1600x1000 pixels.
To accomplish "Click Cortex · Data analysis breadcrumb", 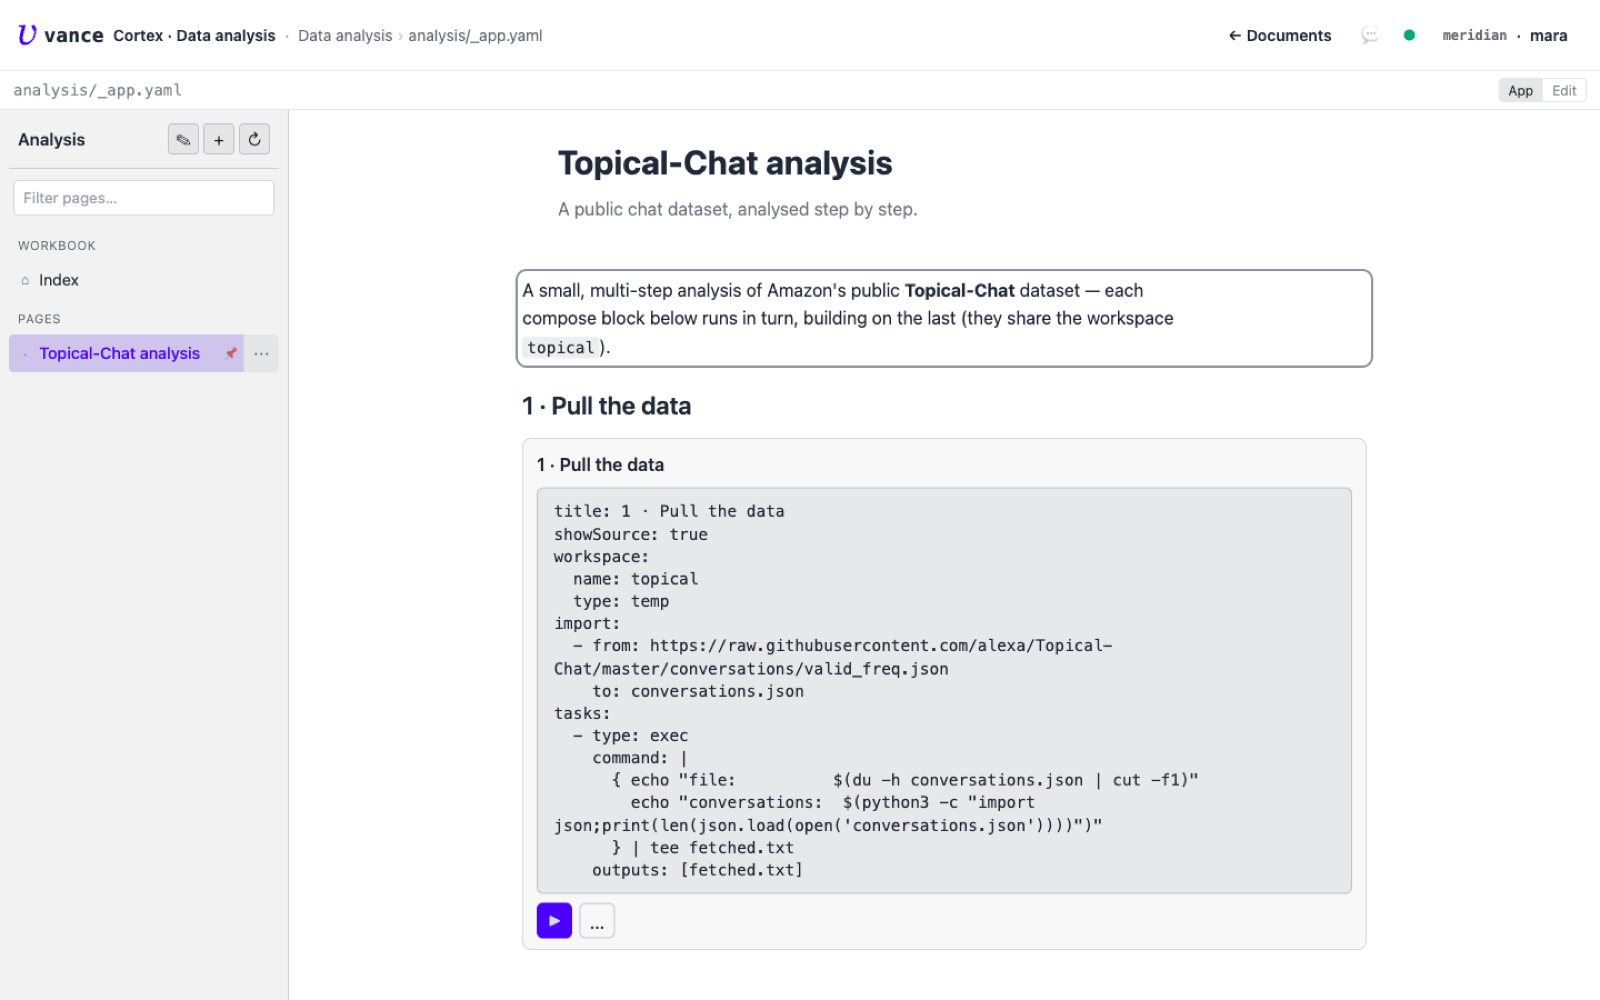I will click(194, 36).
